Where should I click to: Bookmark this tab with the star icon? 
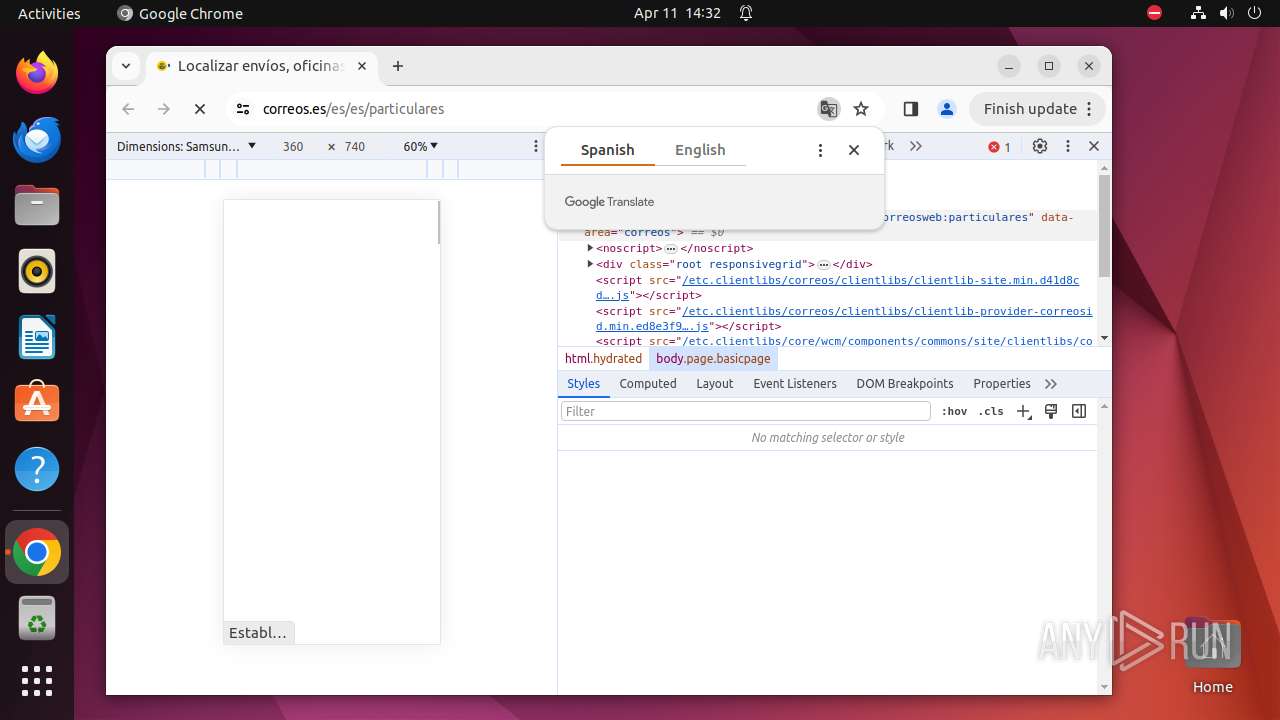coord(861,109)
